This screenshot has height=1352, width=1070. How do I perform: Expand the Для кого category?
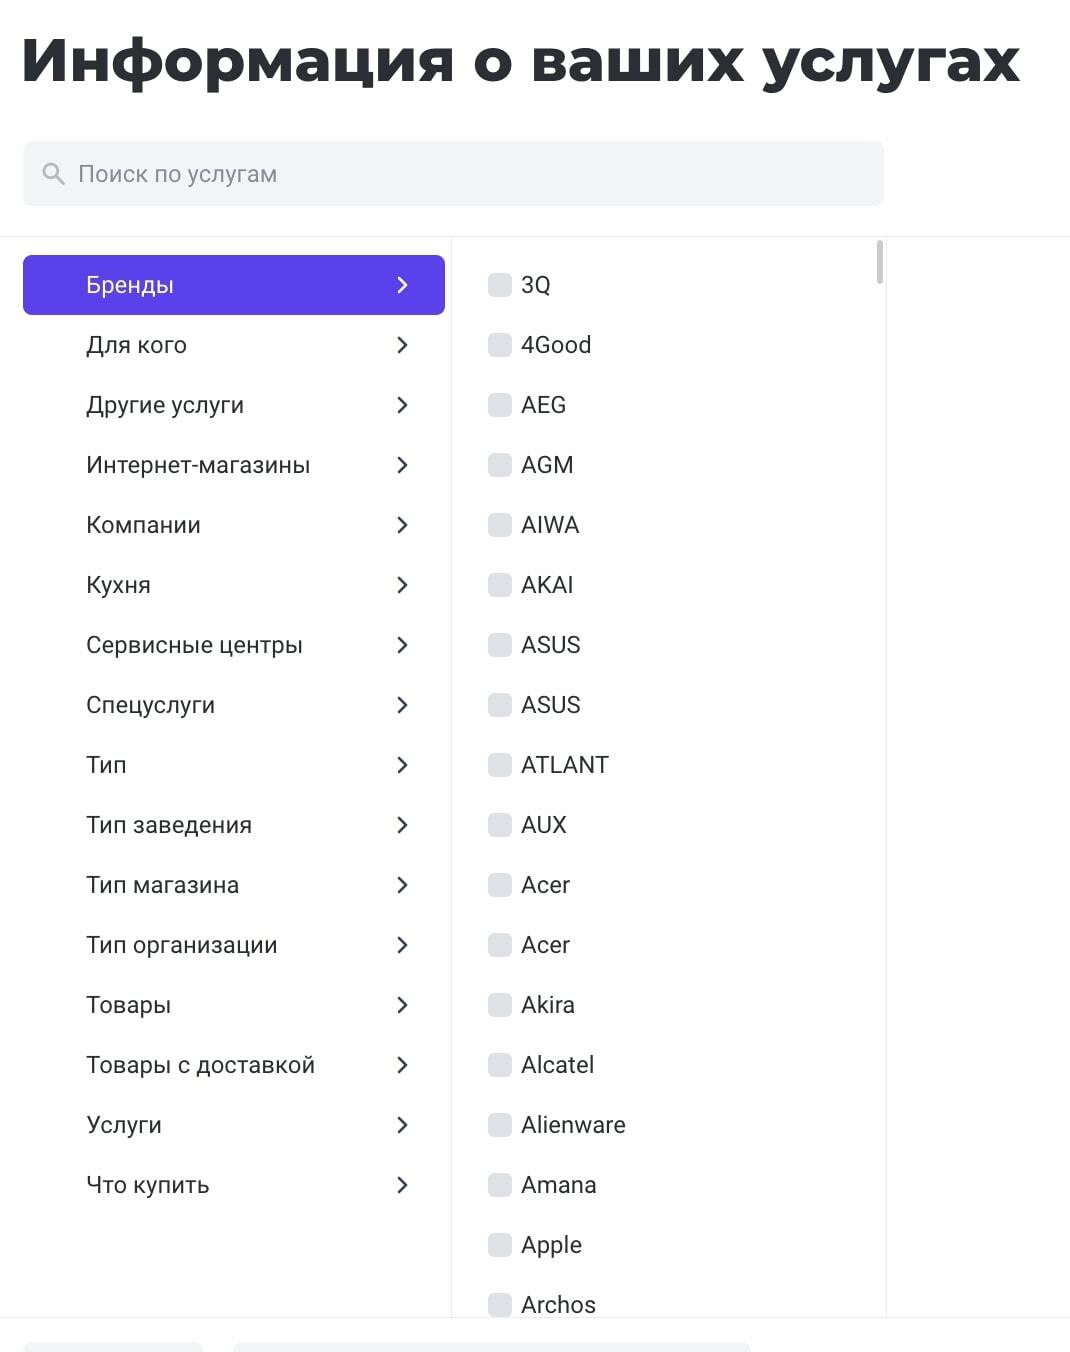click(x=234, y=345)
